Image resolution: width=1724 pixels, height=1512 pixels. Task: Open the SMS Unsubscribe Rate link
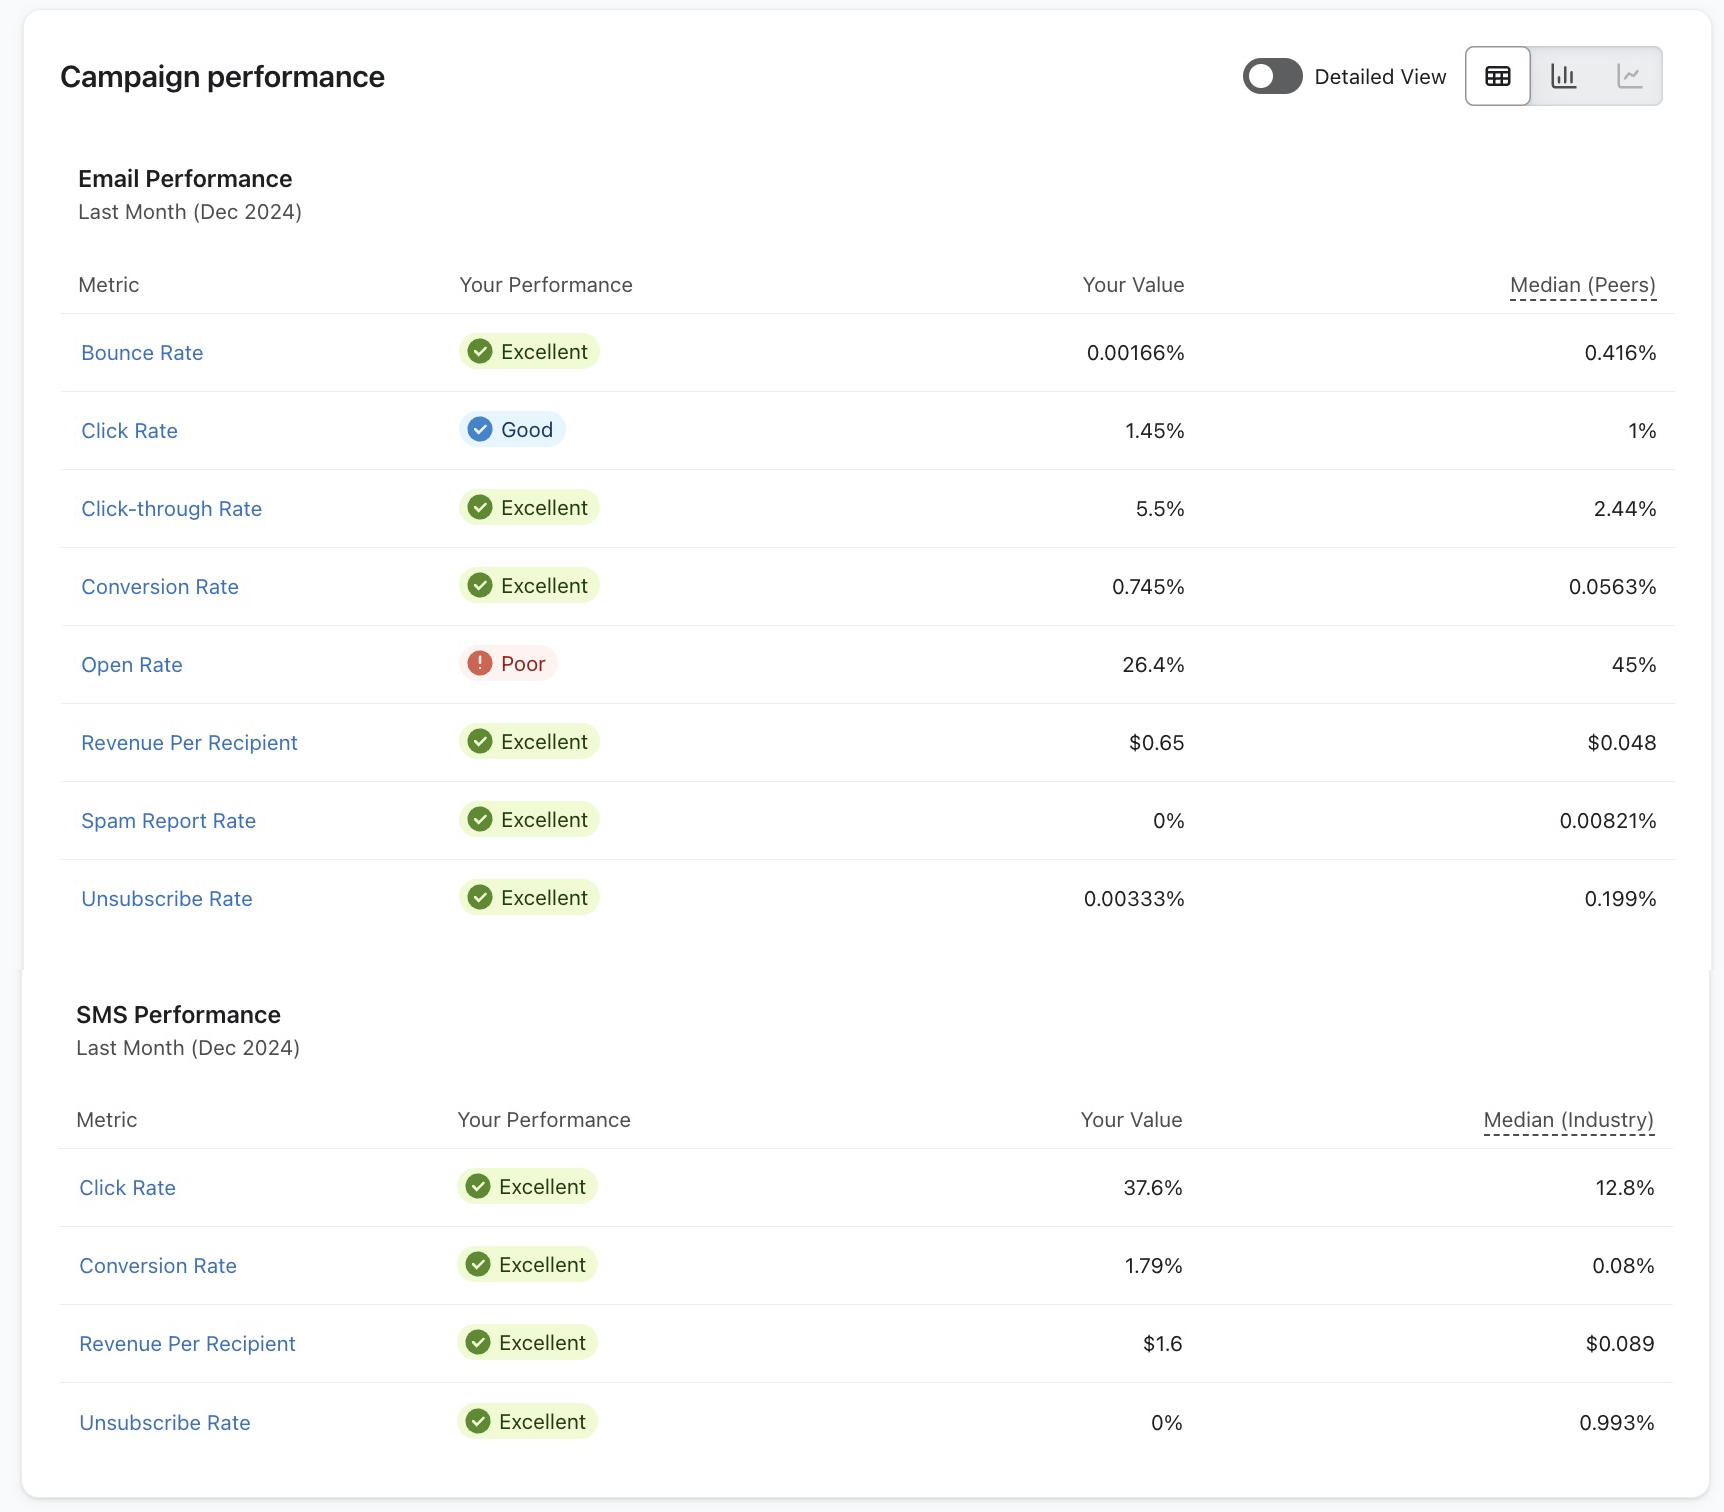[x=165, y=1423]
